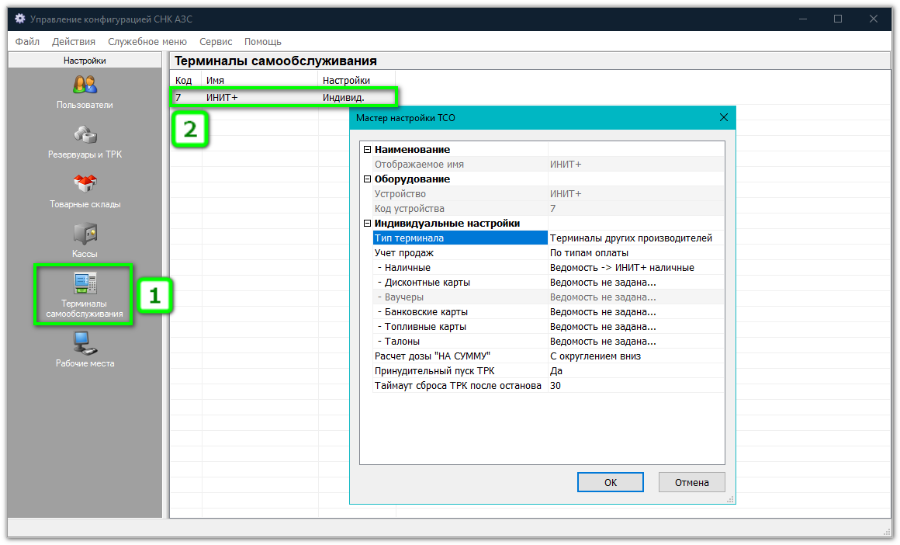
Task: Open the Файл menu
Action: click(27, 42)
